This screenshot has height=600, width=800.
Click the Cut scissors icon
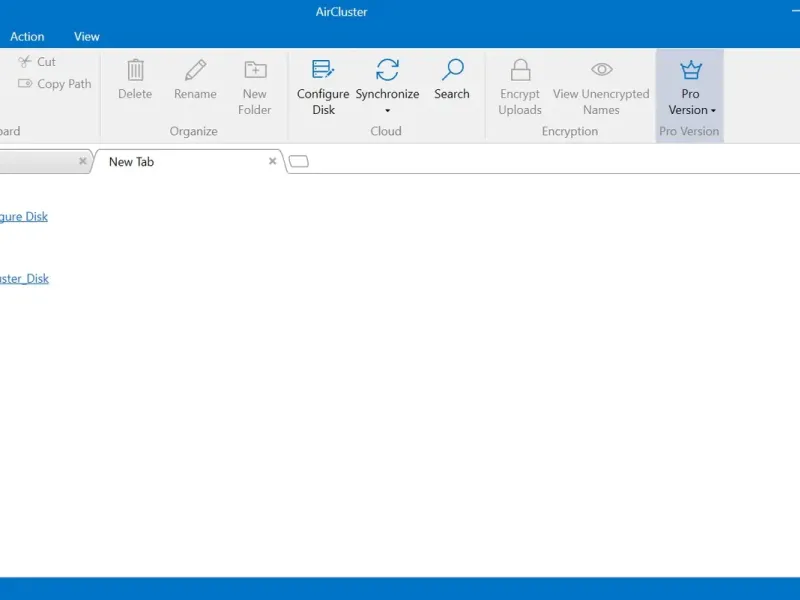point(24,62)
